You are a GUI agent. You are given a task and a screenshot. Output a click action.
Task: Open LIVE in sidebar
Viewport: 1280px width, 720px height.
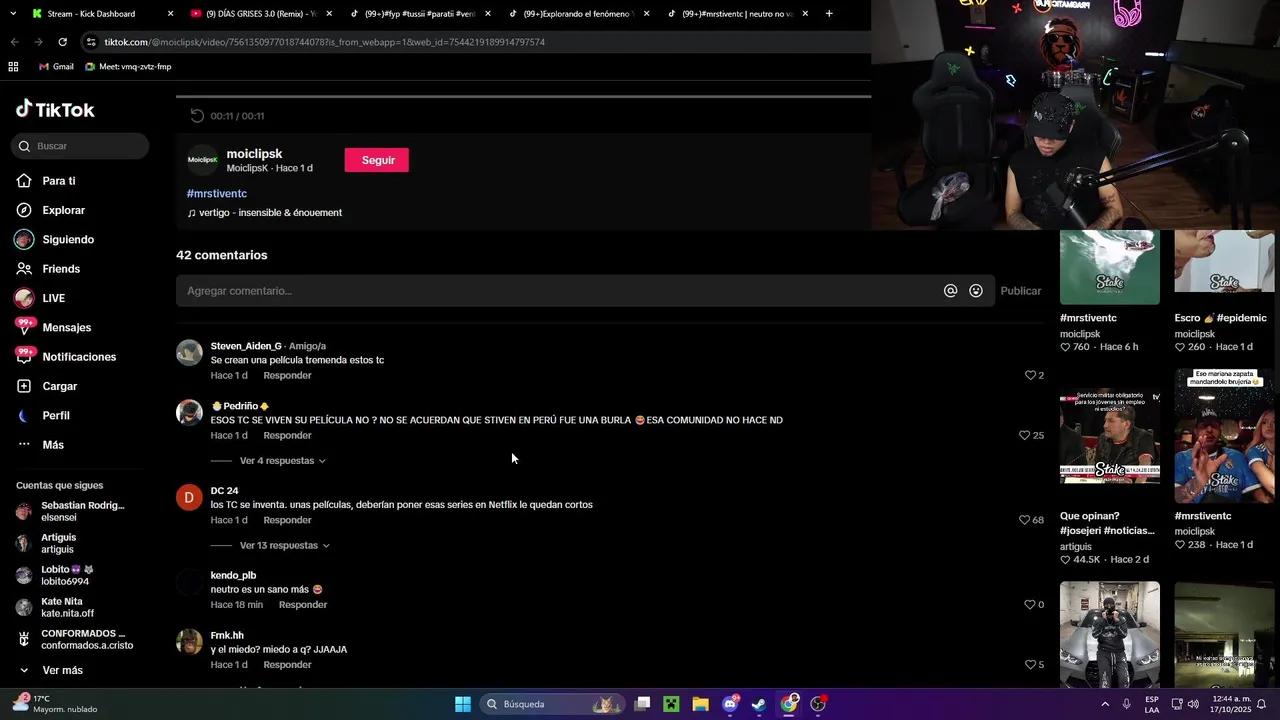click(x=53, y=298)
